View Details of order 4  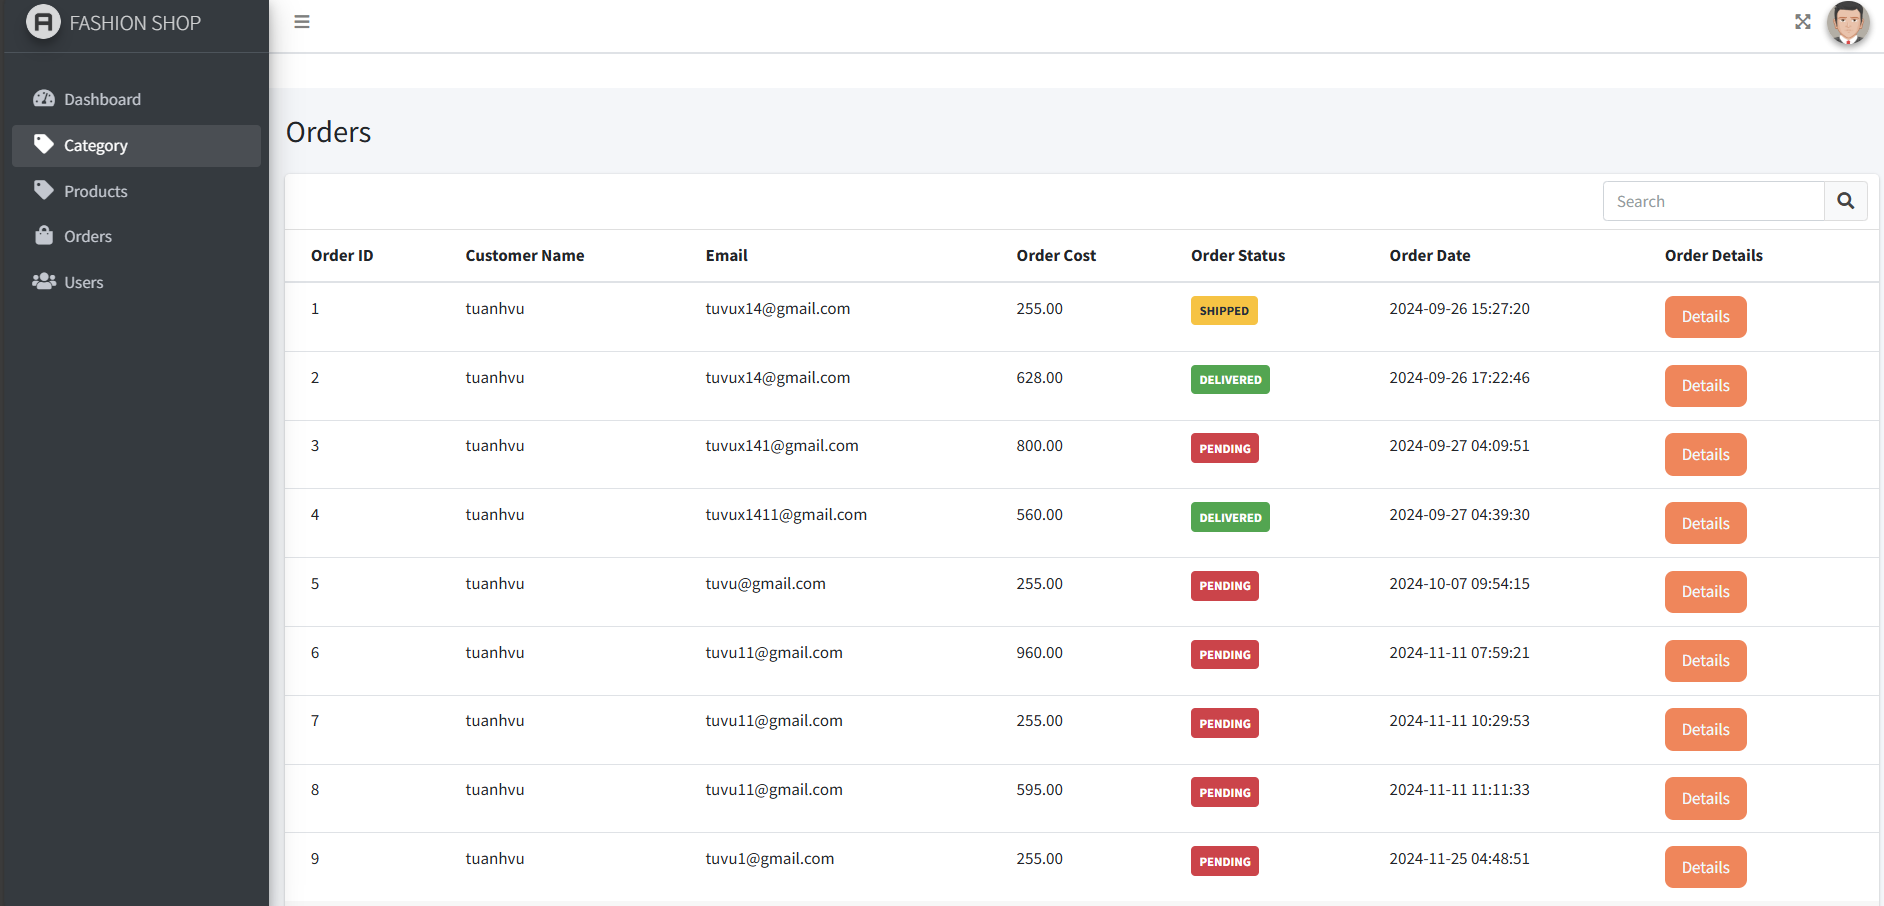tap(1705, 523)
